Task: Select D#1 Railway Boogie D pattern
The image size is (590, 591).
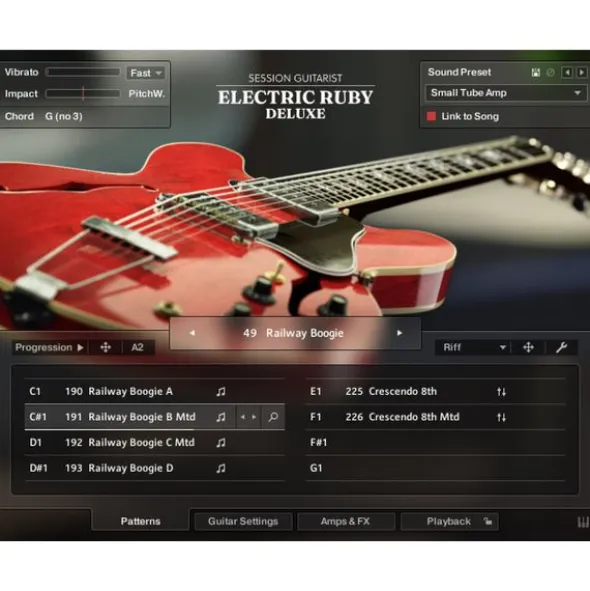Action: [154, 468]
